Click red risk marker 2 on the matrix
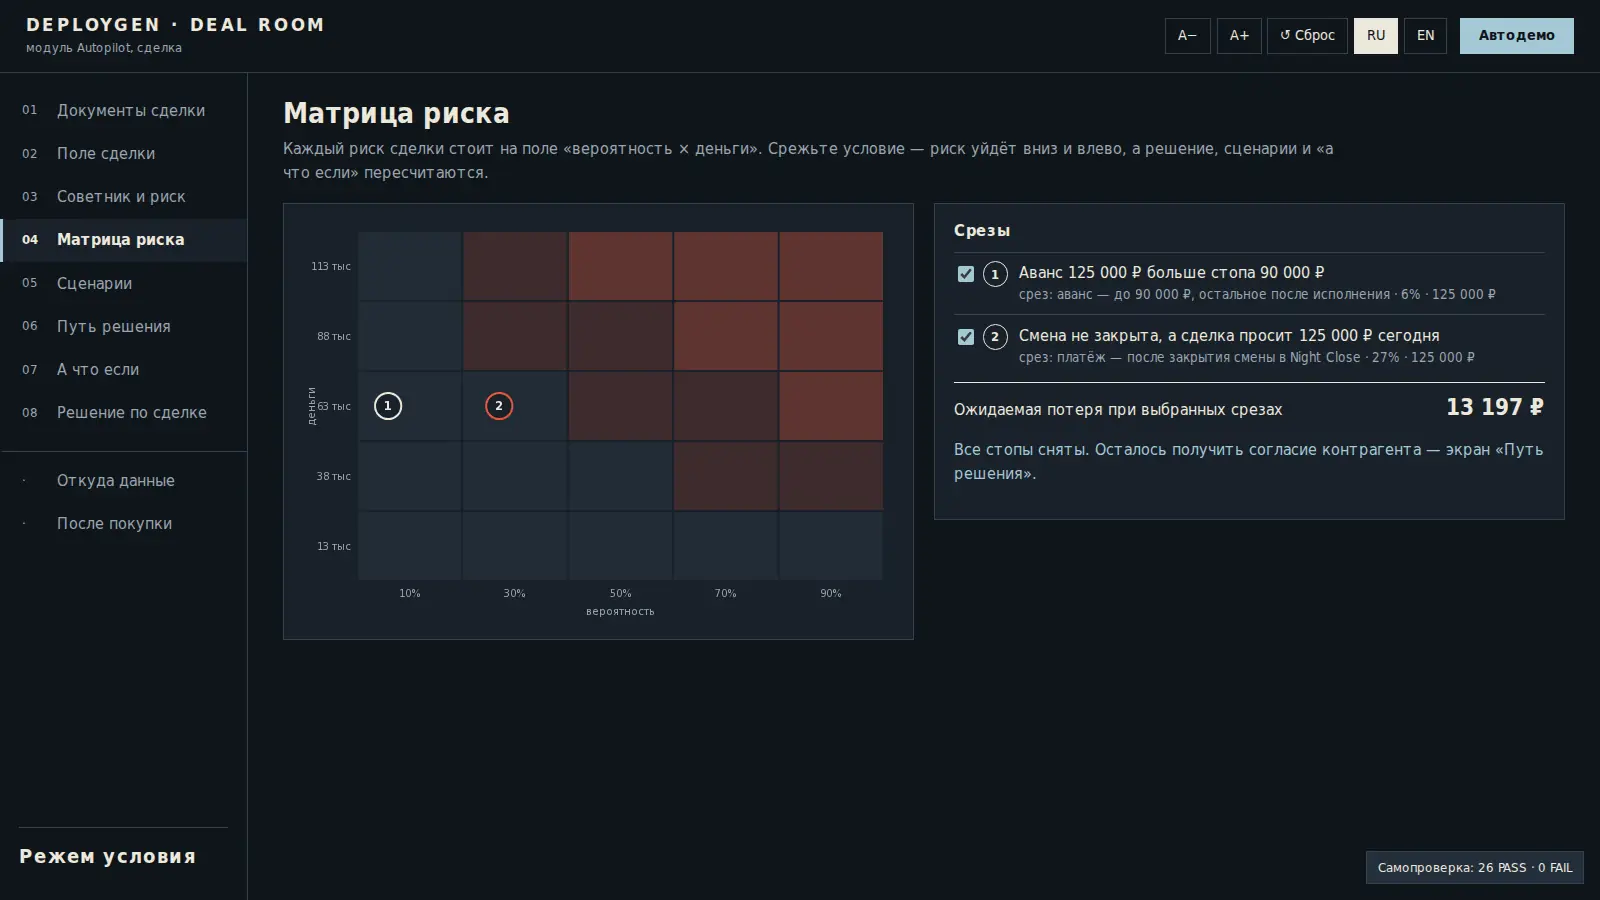1600x900 pixels. [499, 406]
